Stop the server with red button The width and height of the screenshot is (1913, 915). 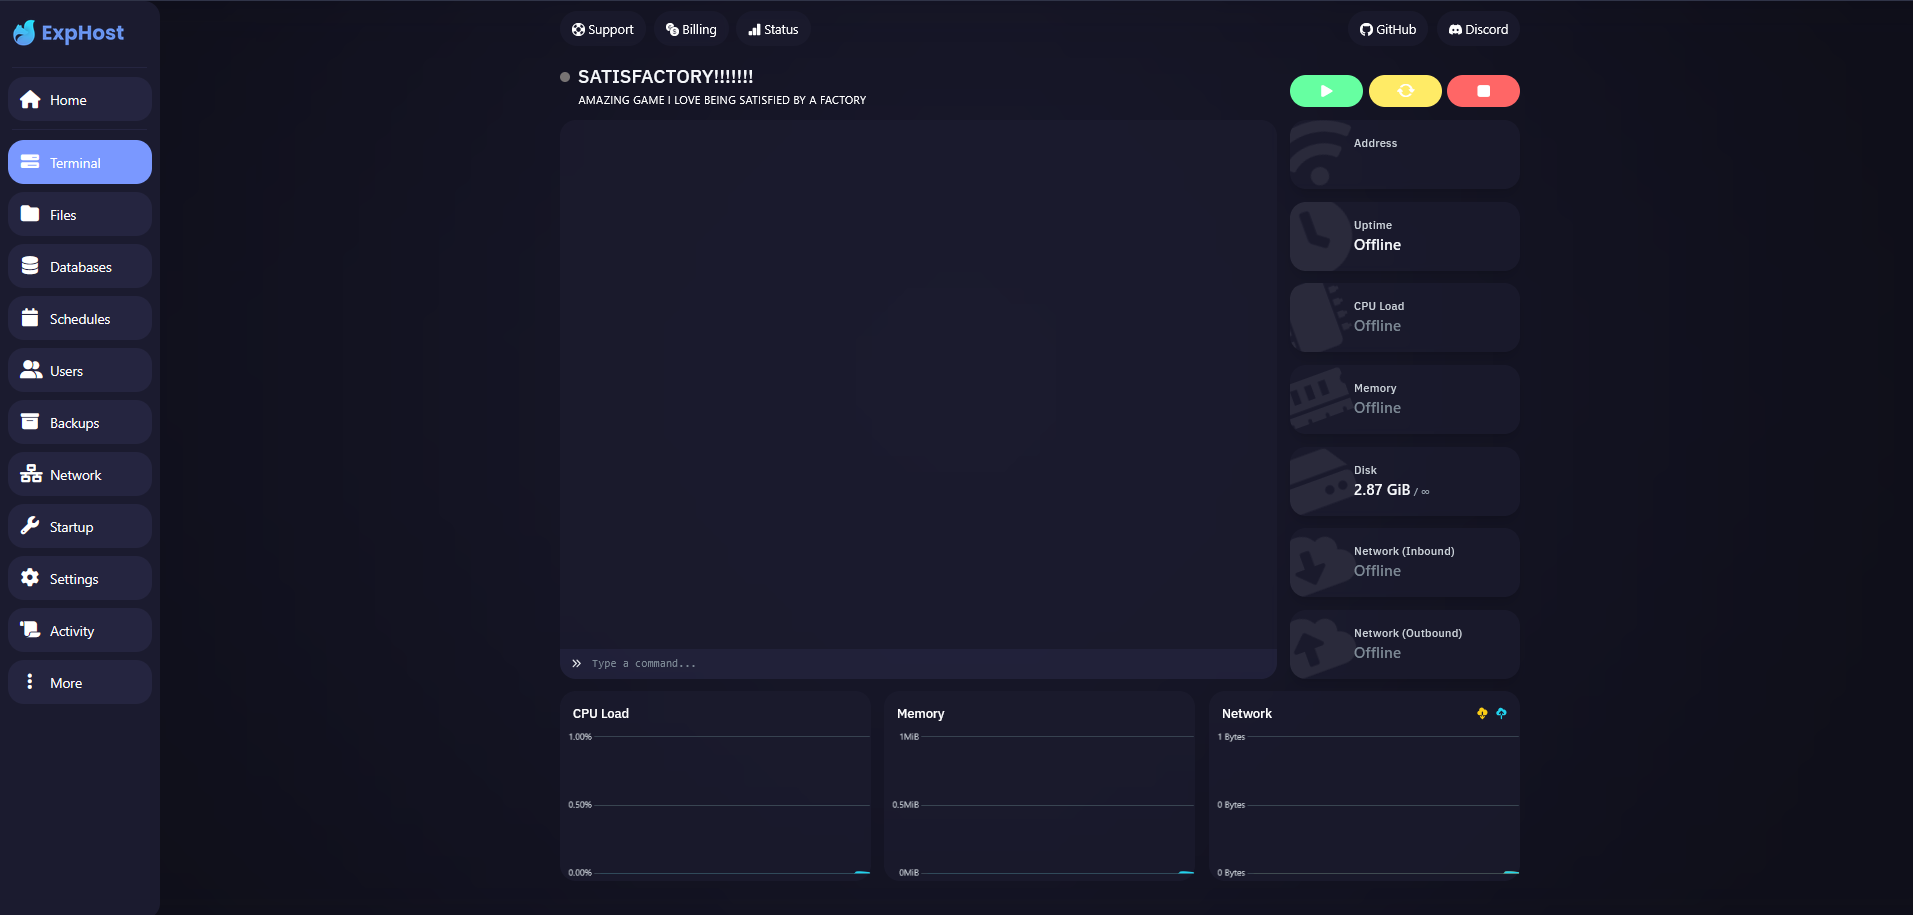coord(1483,91)
